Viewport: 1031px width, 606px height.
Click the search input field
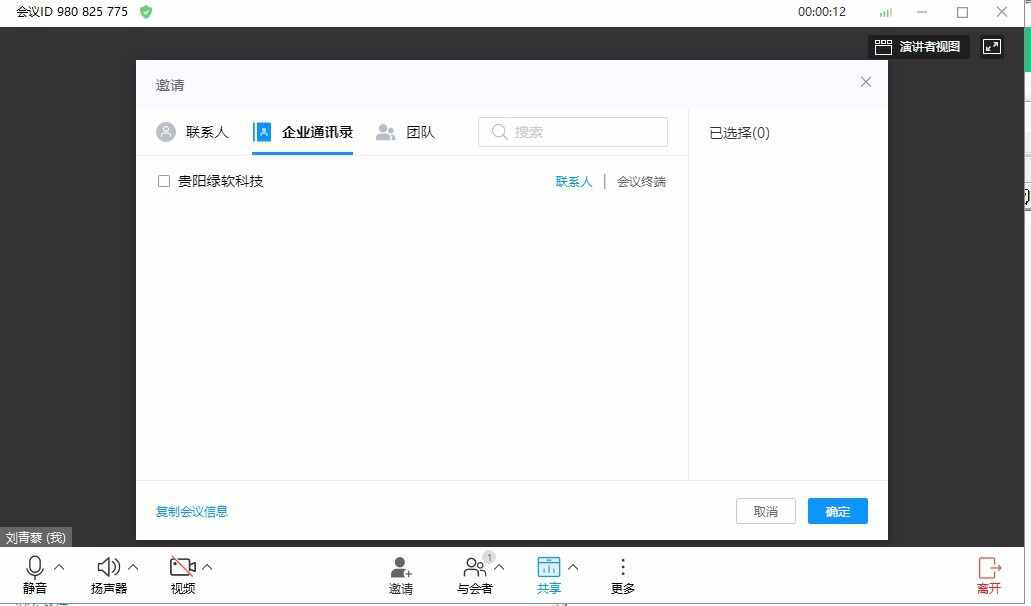coord(572,131)
